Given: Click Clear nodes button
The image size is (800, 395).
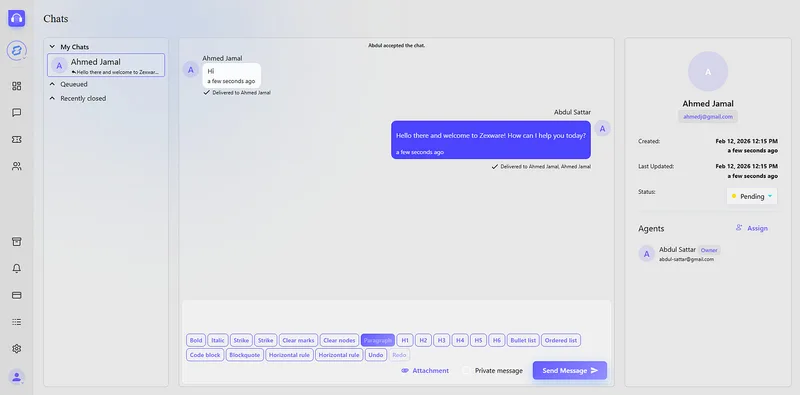Looking at the screenshot, I should click(x=339, y=340).
